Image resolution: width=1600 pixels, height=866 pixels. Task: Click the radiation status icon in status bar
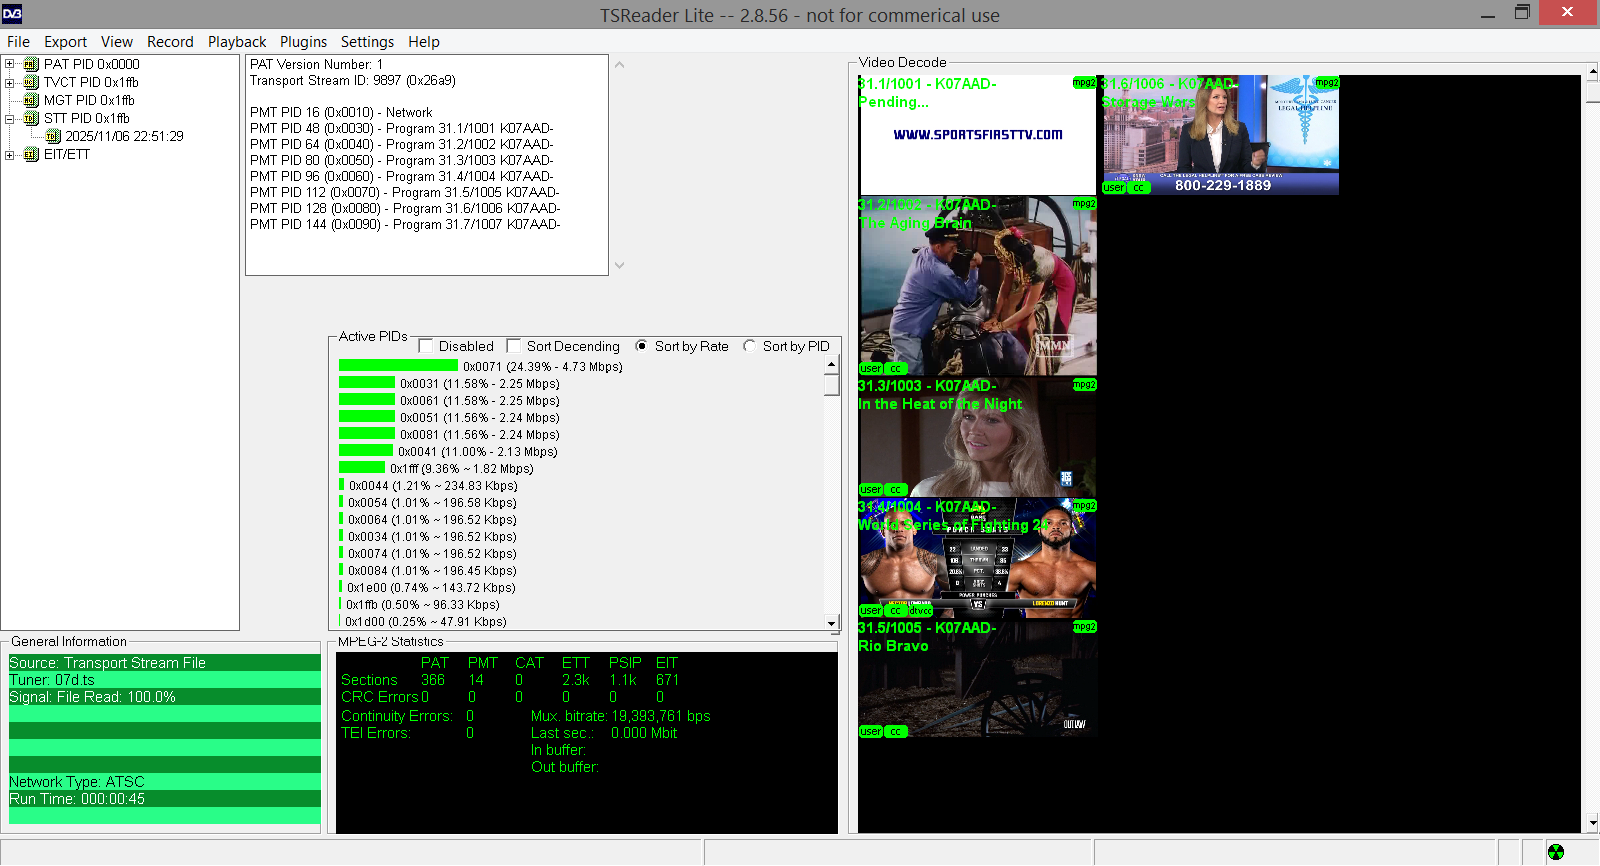(1556, 852)
